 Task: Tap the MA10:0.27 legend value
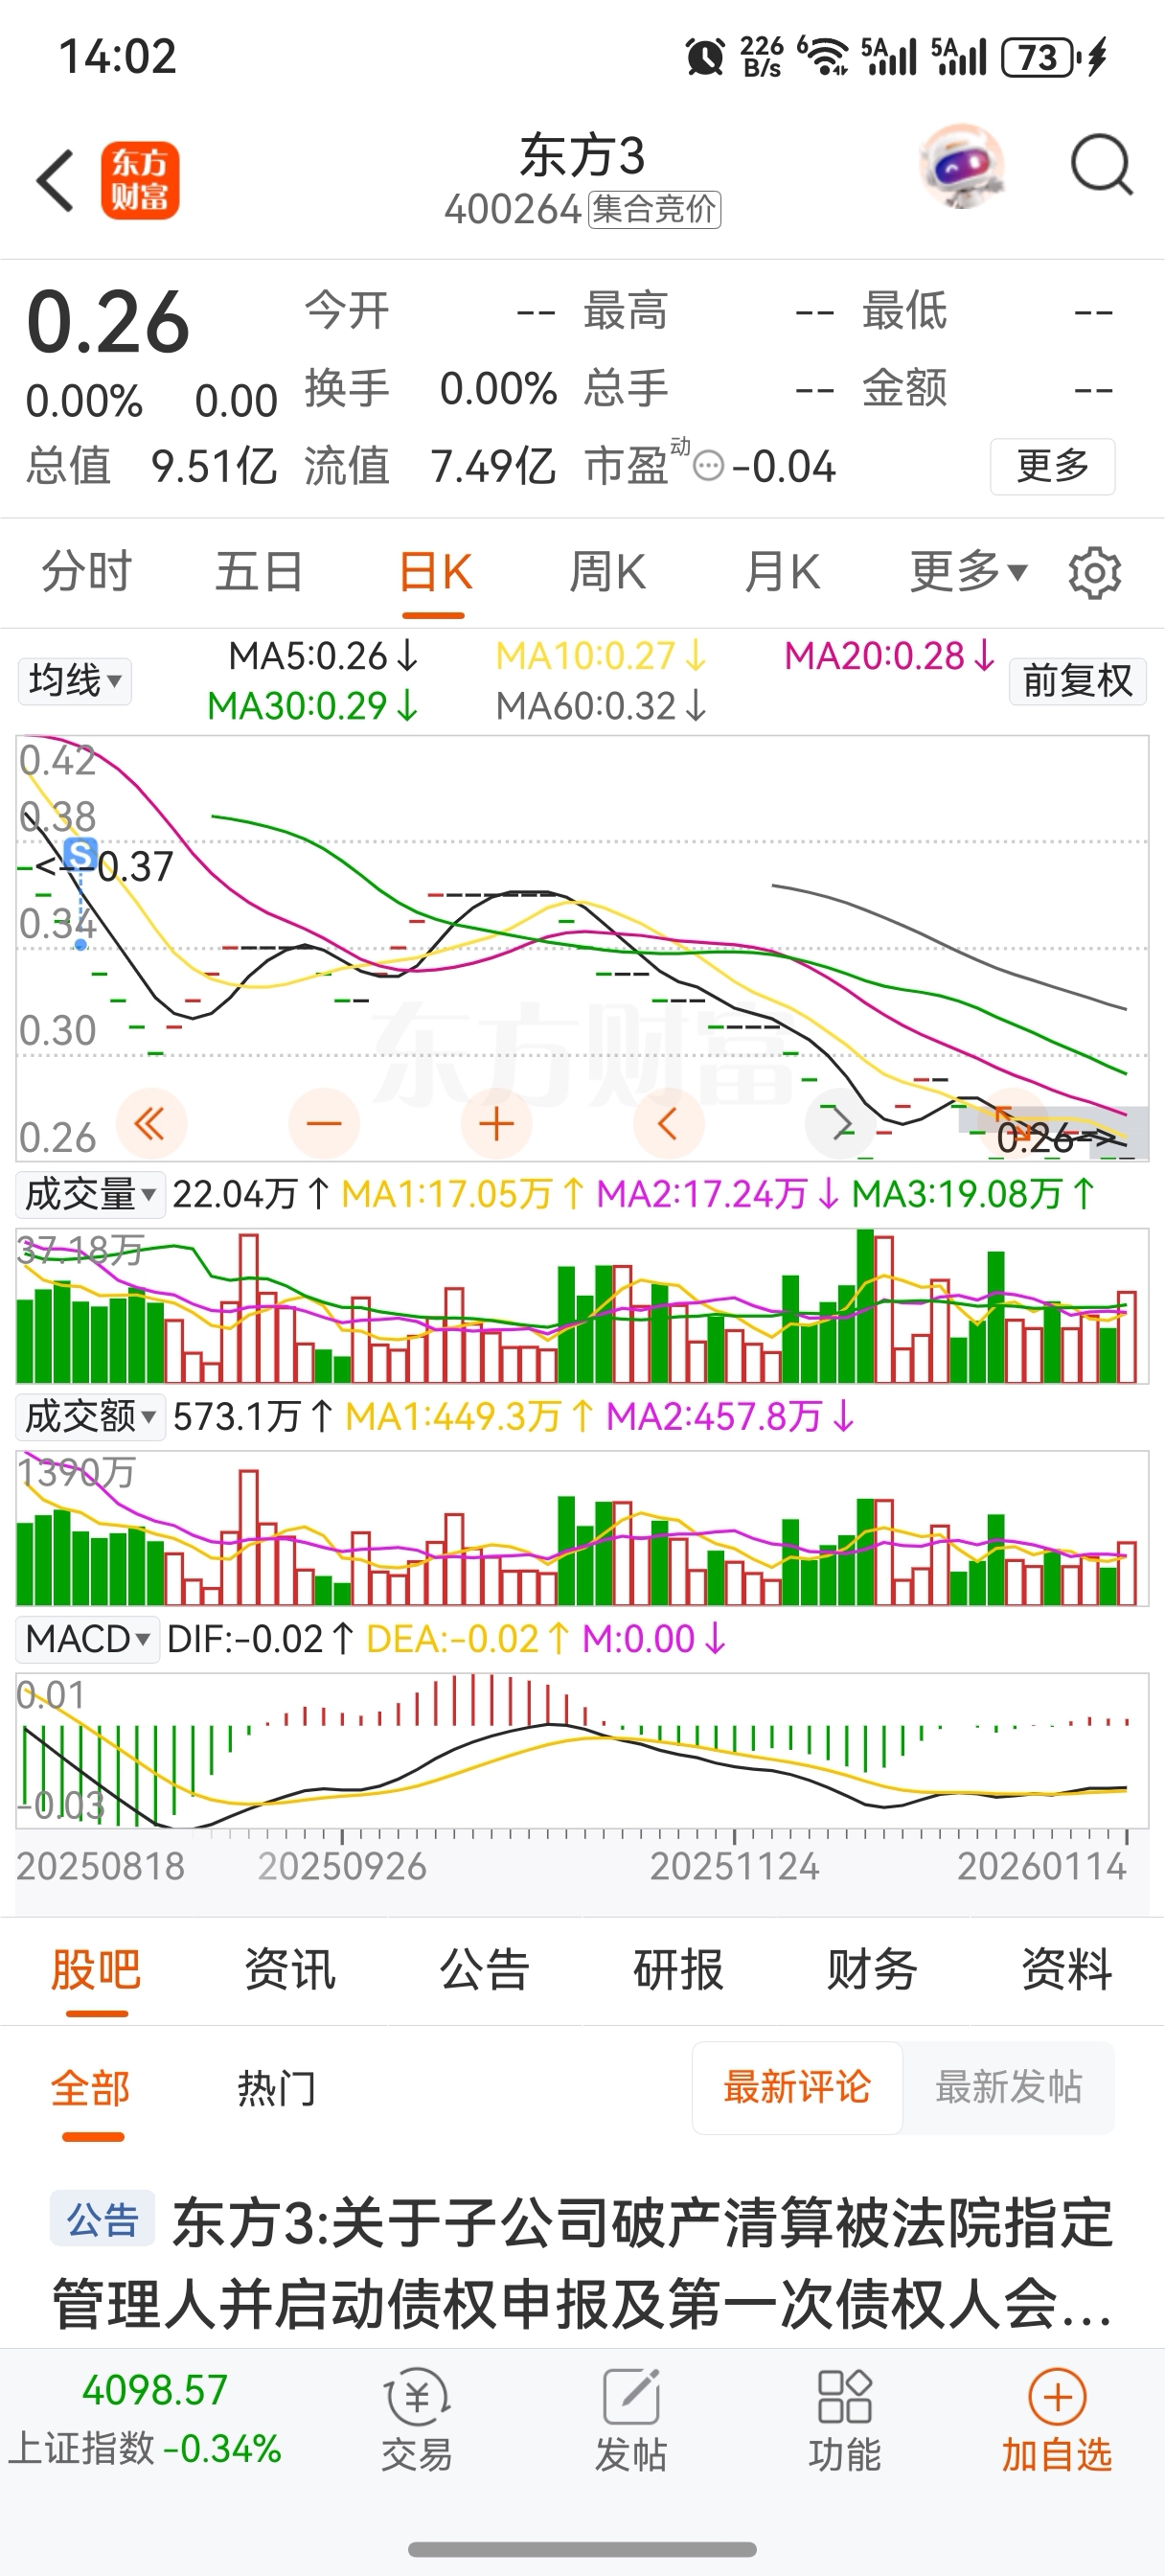[601, 656]
